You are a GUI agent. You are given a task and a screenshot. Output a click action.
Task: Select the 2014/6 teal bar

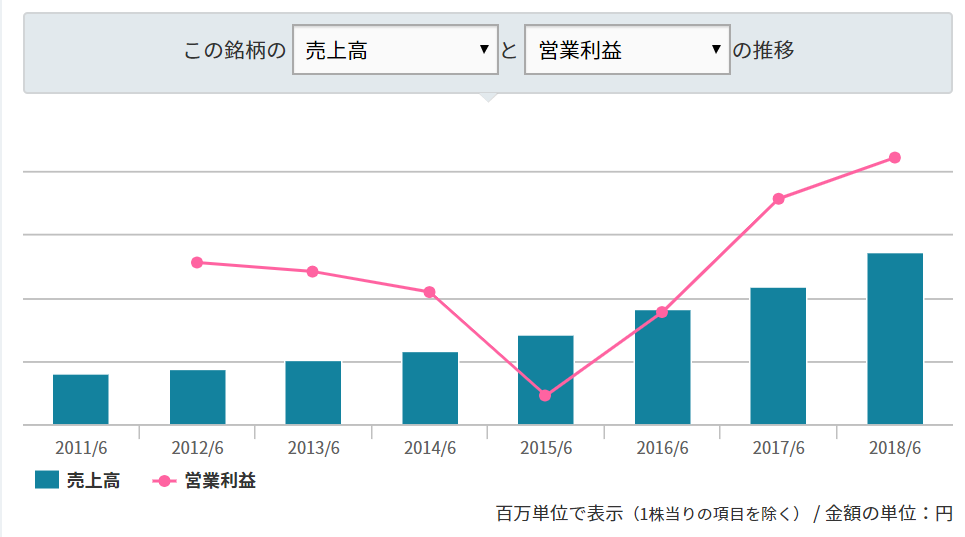[430, 389]
